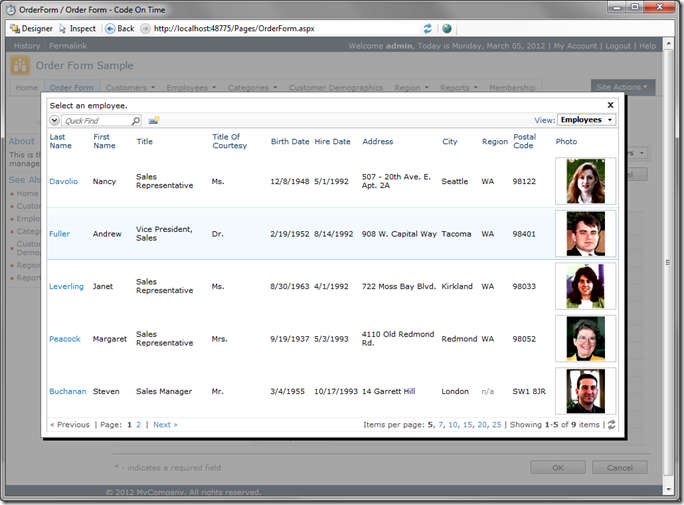Close the Select an employee dialog
Viewport: 684px width, 505px height.
pyautogui.click(x=610, y=104)
